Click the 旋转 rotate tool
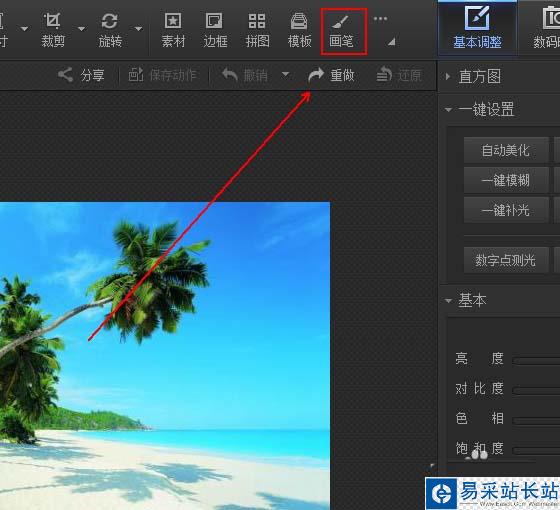Image resolution: width=560 pixels, height=510 pixels. (x=110, y=30)
